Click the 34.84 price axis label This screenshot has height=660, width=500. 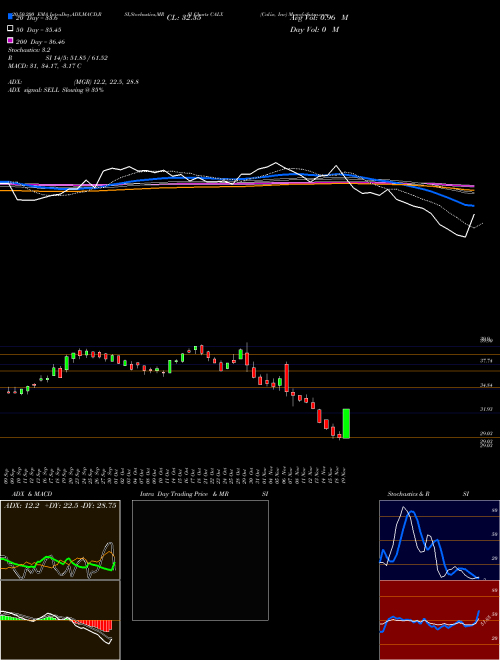(486, 385)
